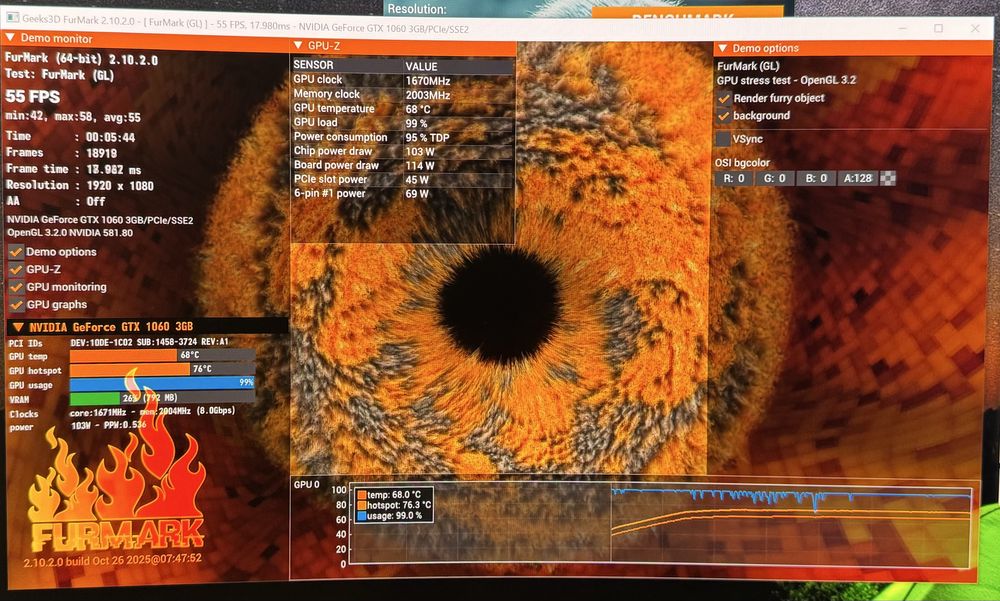This screenshot has width=1000, height=601.
Task: Click the 114 W board power value
Action: pos(420,166)
